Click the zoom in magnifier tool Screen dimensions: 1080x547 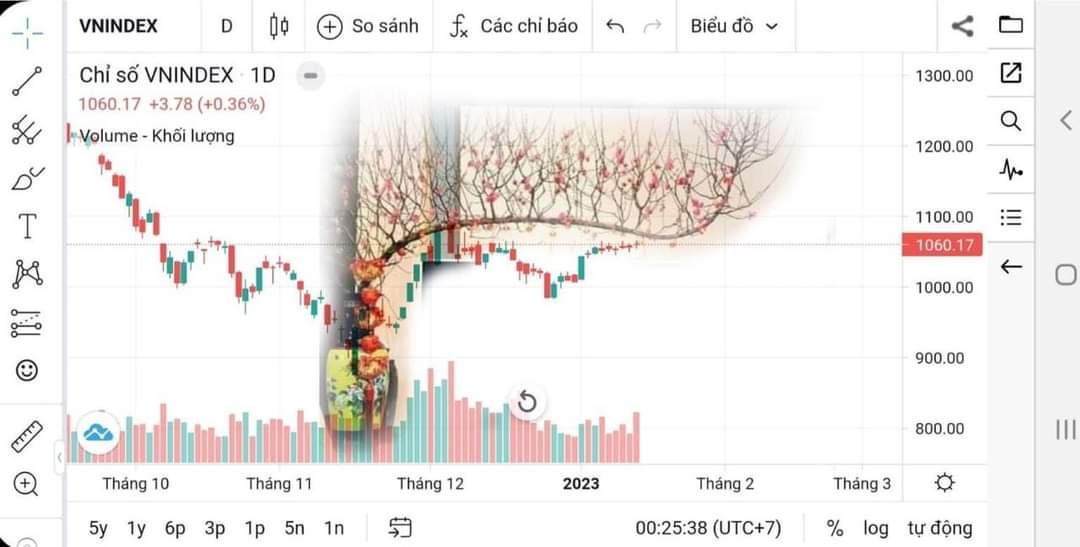26,484
